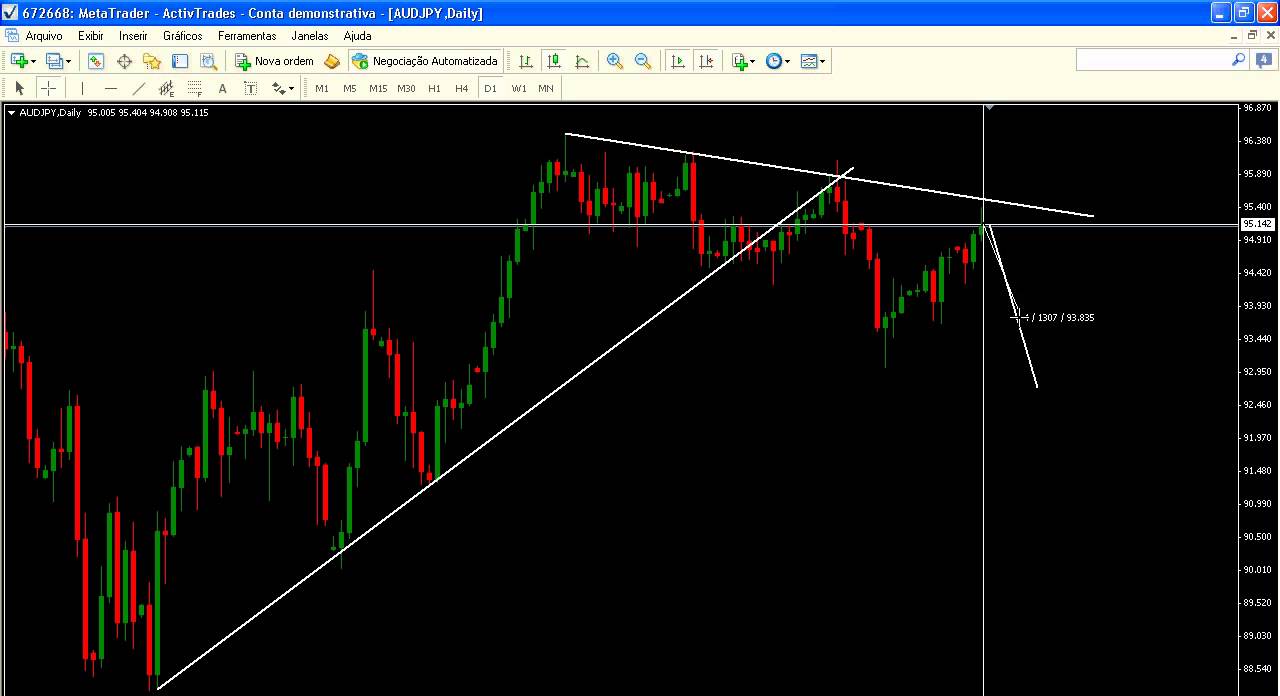Select the text label tool
1280x696 pixels.
[250, 88]
